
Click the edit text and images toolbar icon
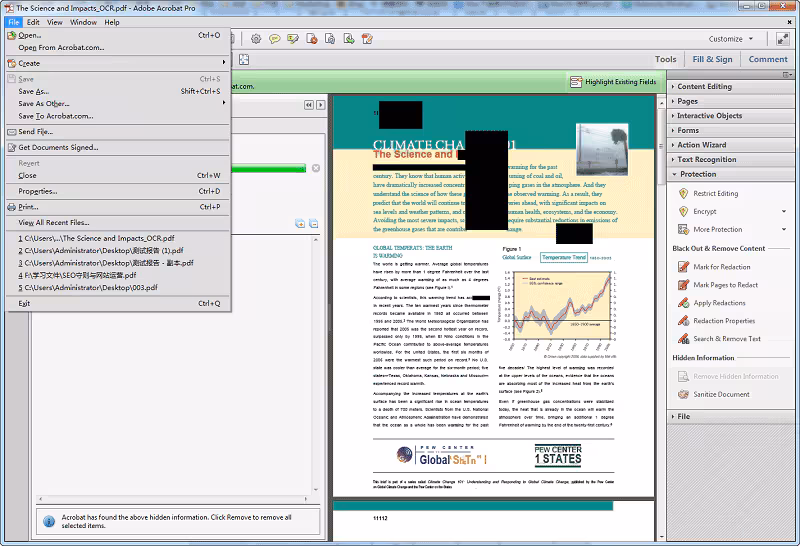tap(367, 39)
